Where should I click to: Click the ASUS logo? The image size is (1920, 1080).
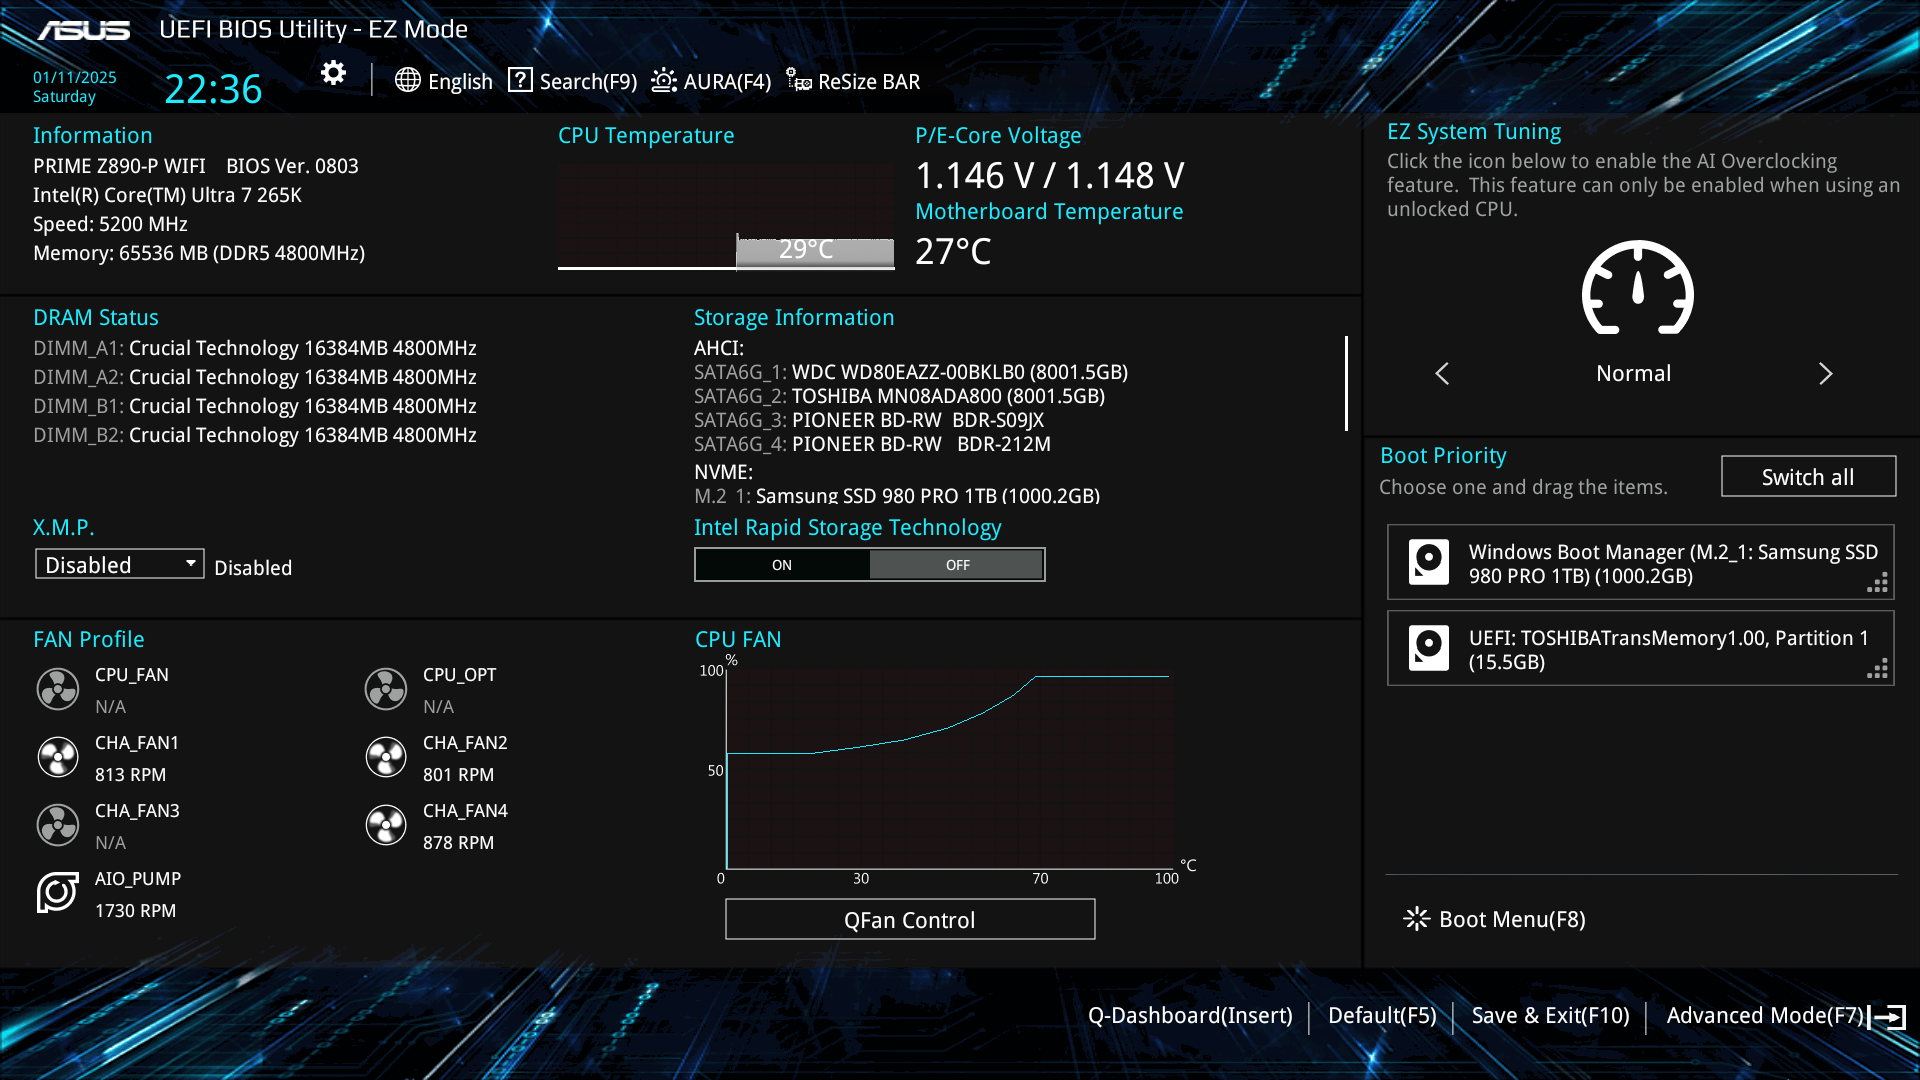point(84,30)
